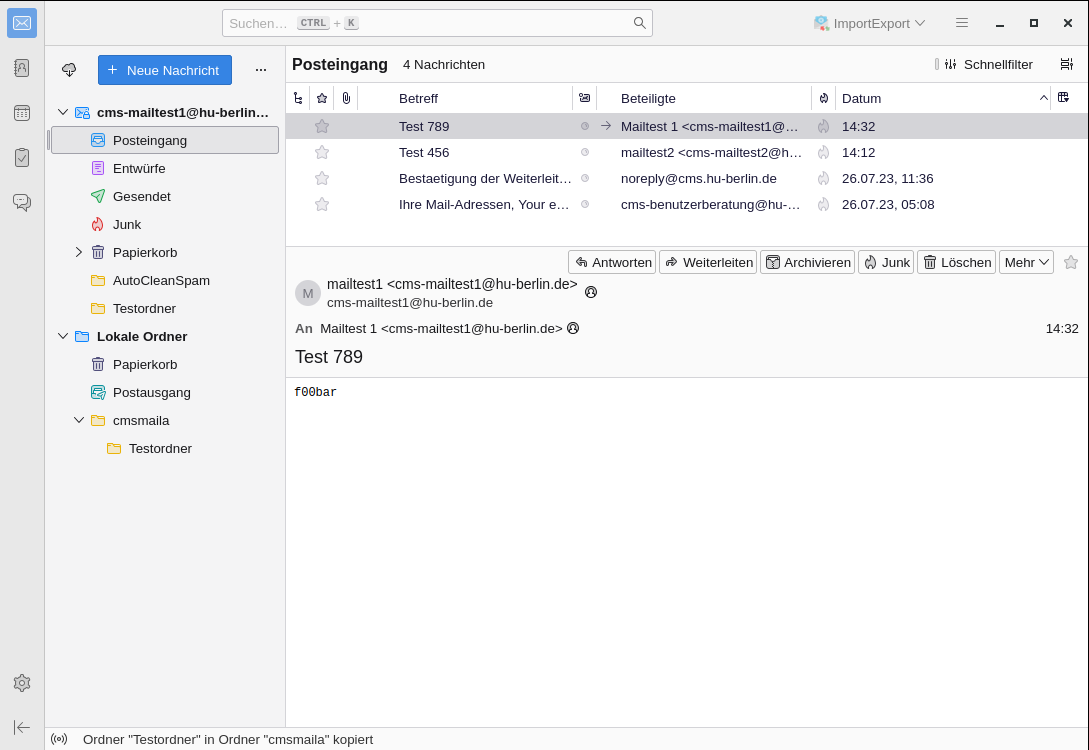The image size is (1089, 750).
Task: Collapse the spaces toolbar arrow icon
Action: [22, 727]
